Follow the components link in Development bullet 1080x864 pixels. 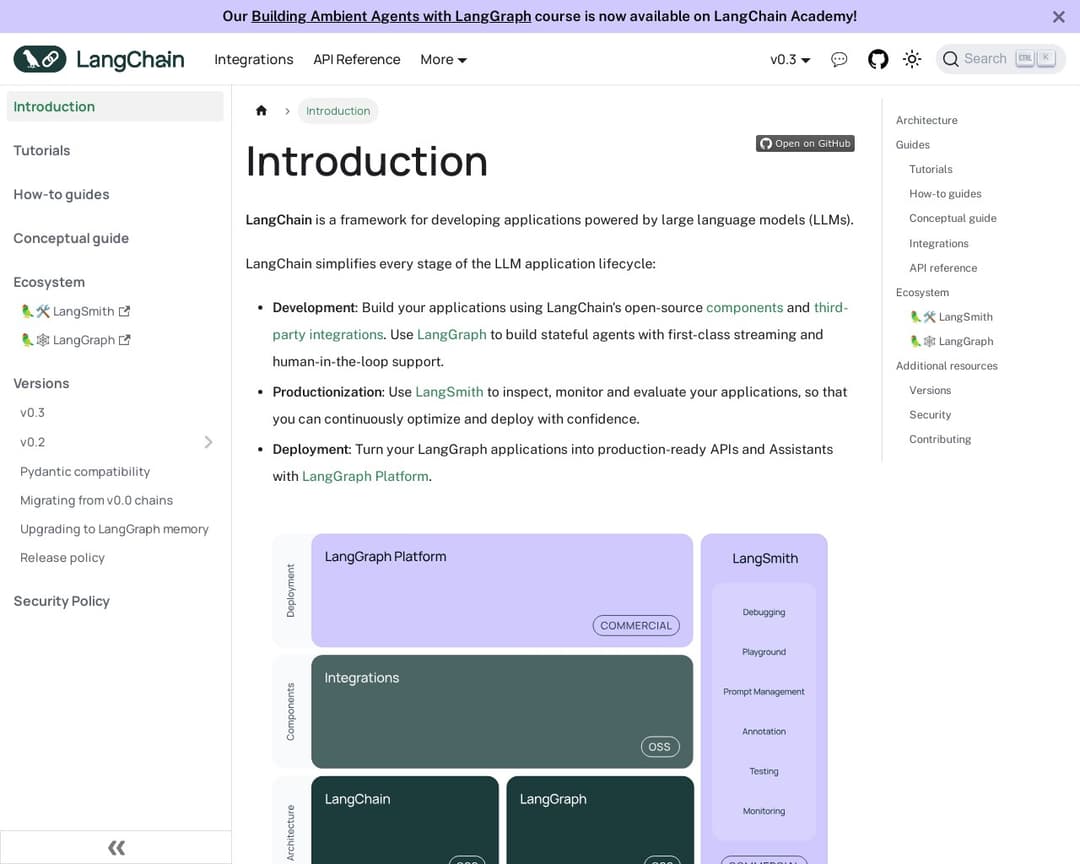click(745, 307)
